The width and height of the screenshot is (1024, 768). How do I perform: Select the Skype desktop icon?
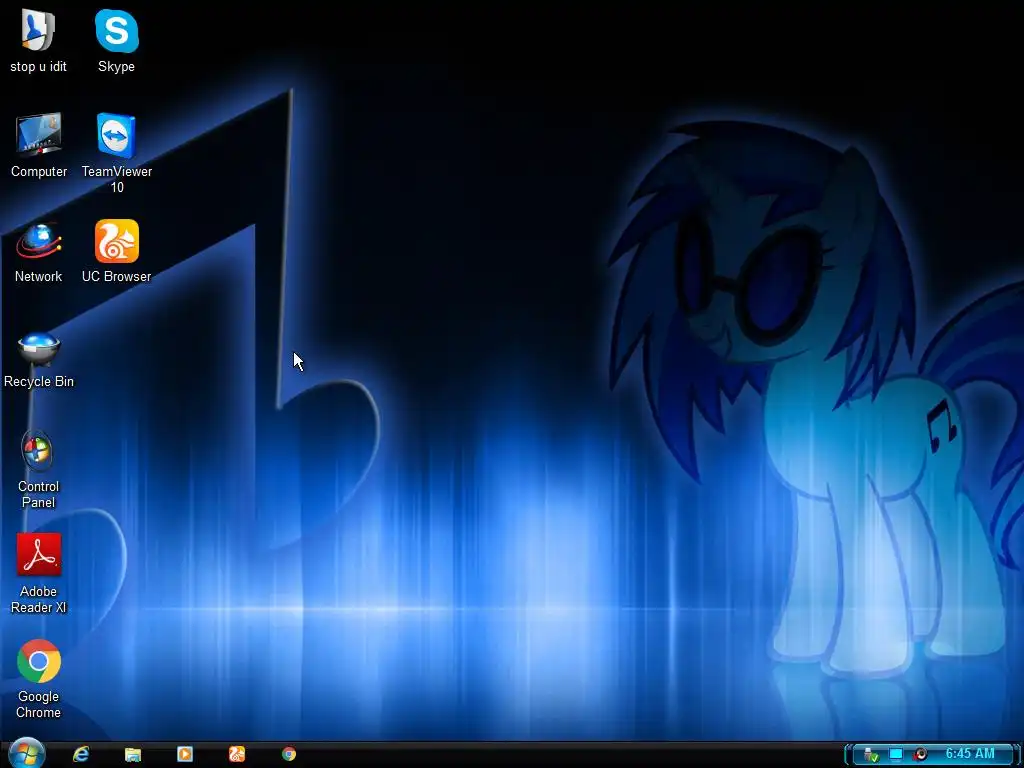116,40
